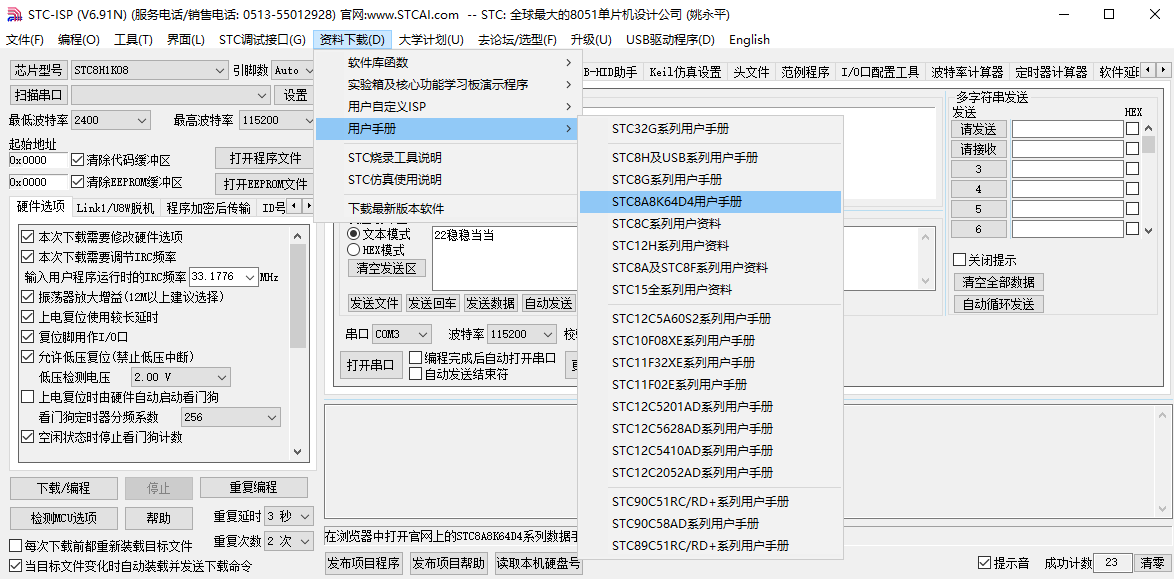Viewport: 1174px width, 579px height.
Task: Select 文本模式 radio button
Action: coord(379,234)
